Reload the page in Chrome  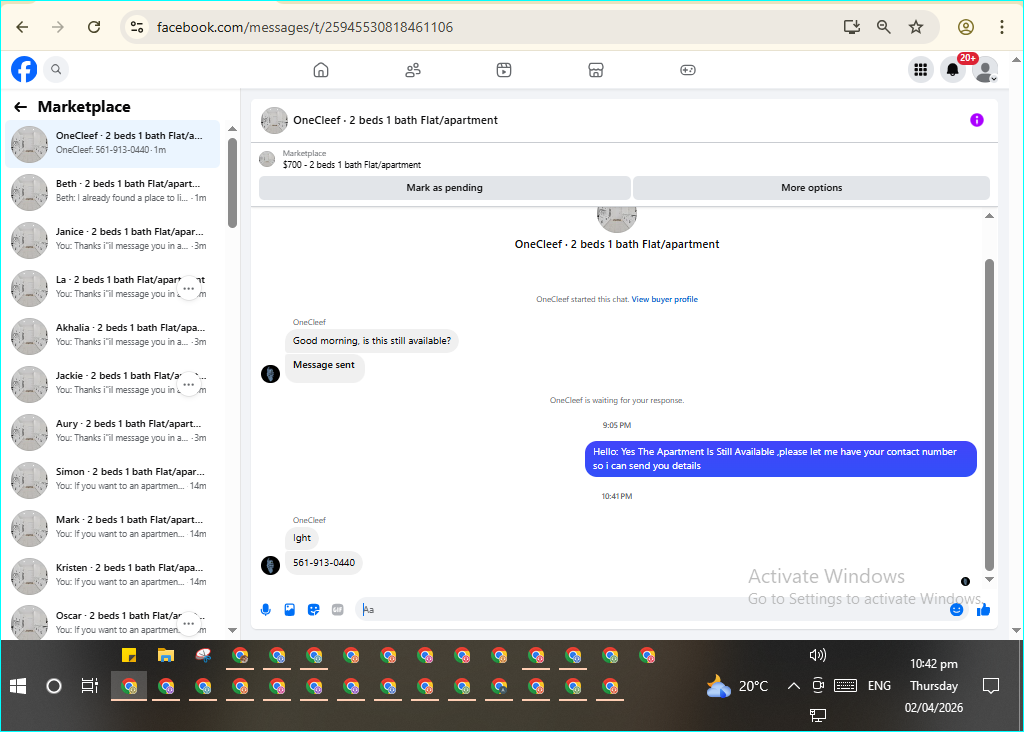coord(94,27)
